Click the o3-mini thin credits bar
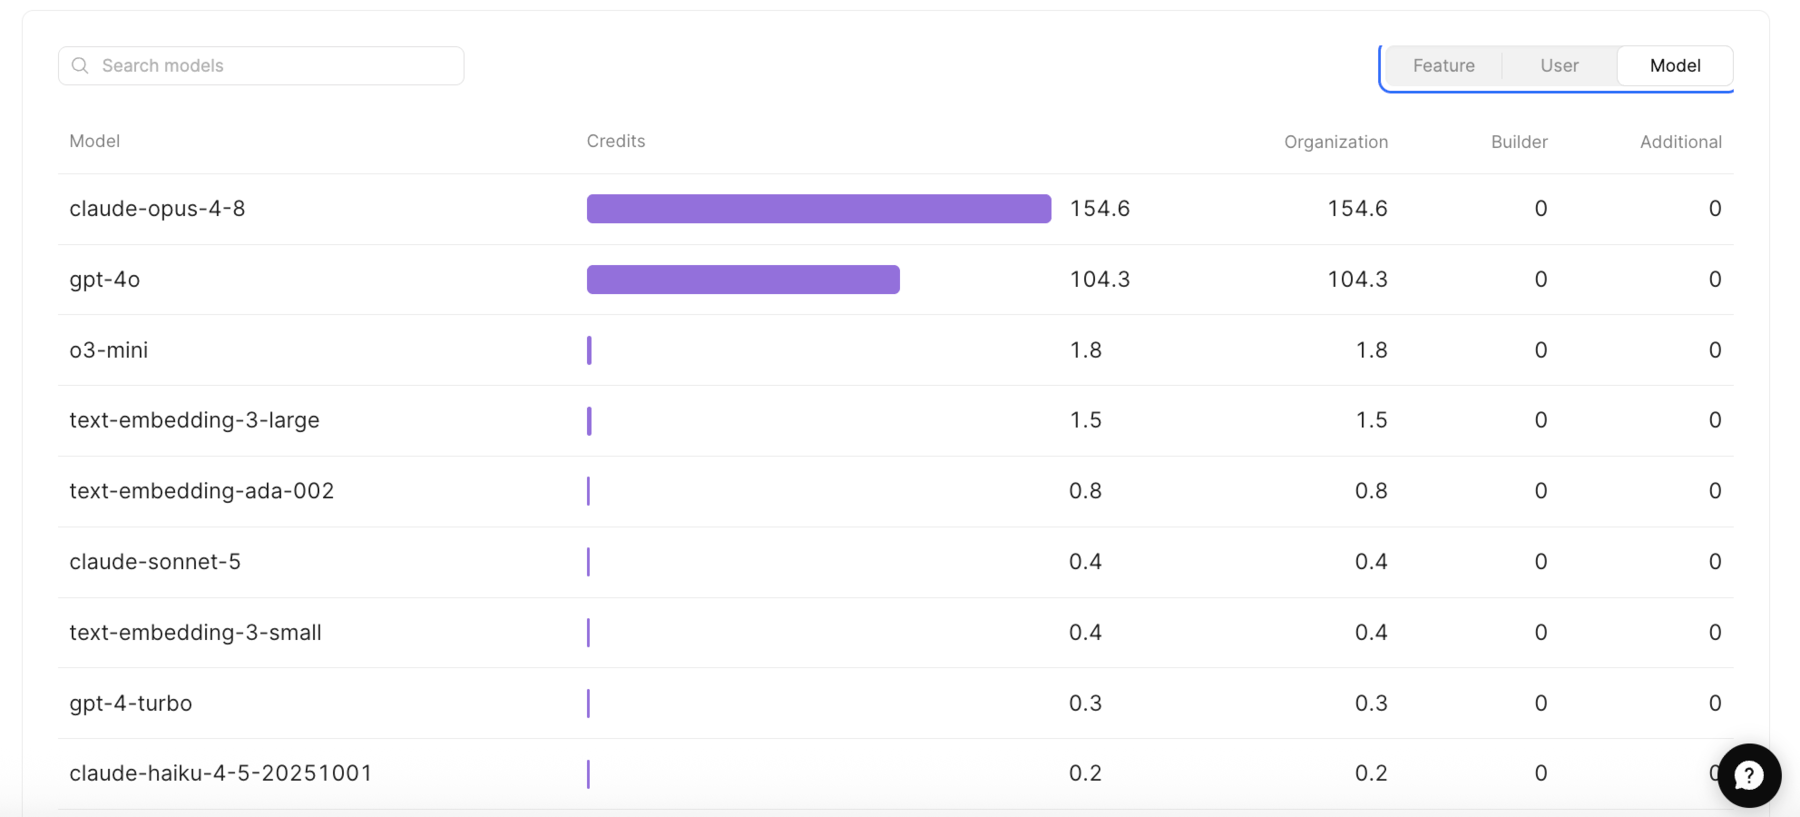Screen dimensions: 1800x817 590,350
